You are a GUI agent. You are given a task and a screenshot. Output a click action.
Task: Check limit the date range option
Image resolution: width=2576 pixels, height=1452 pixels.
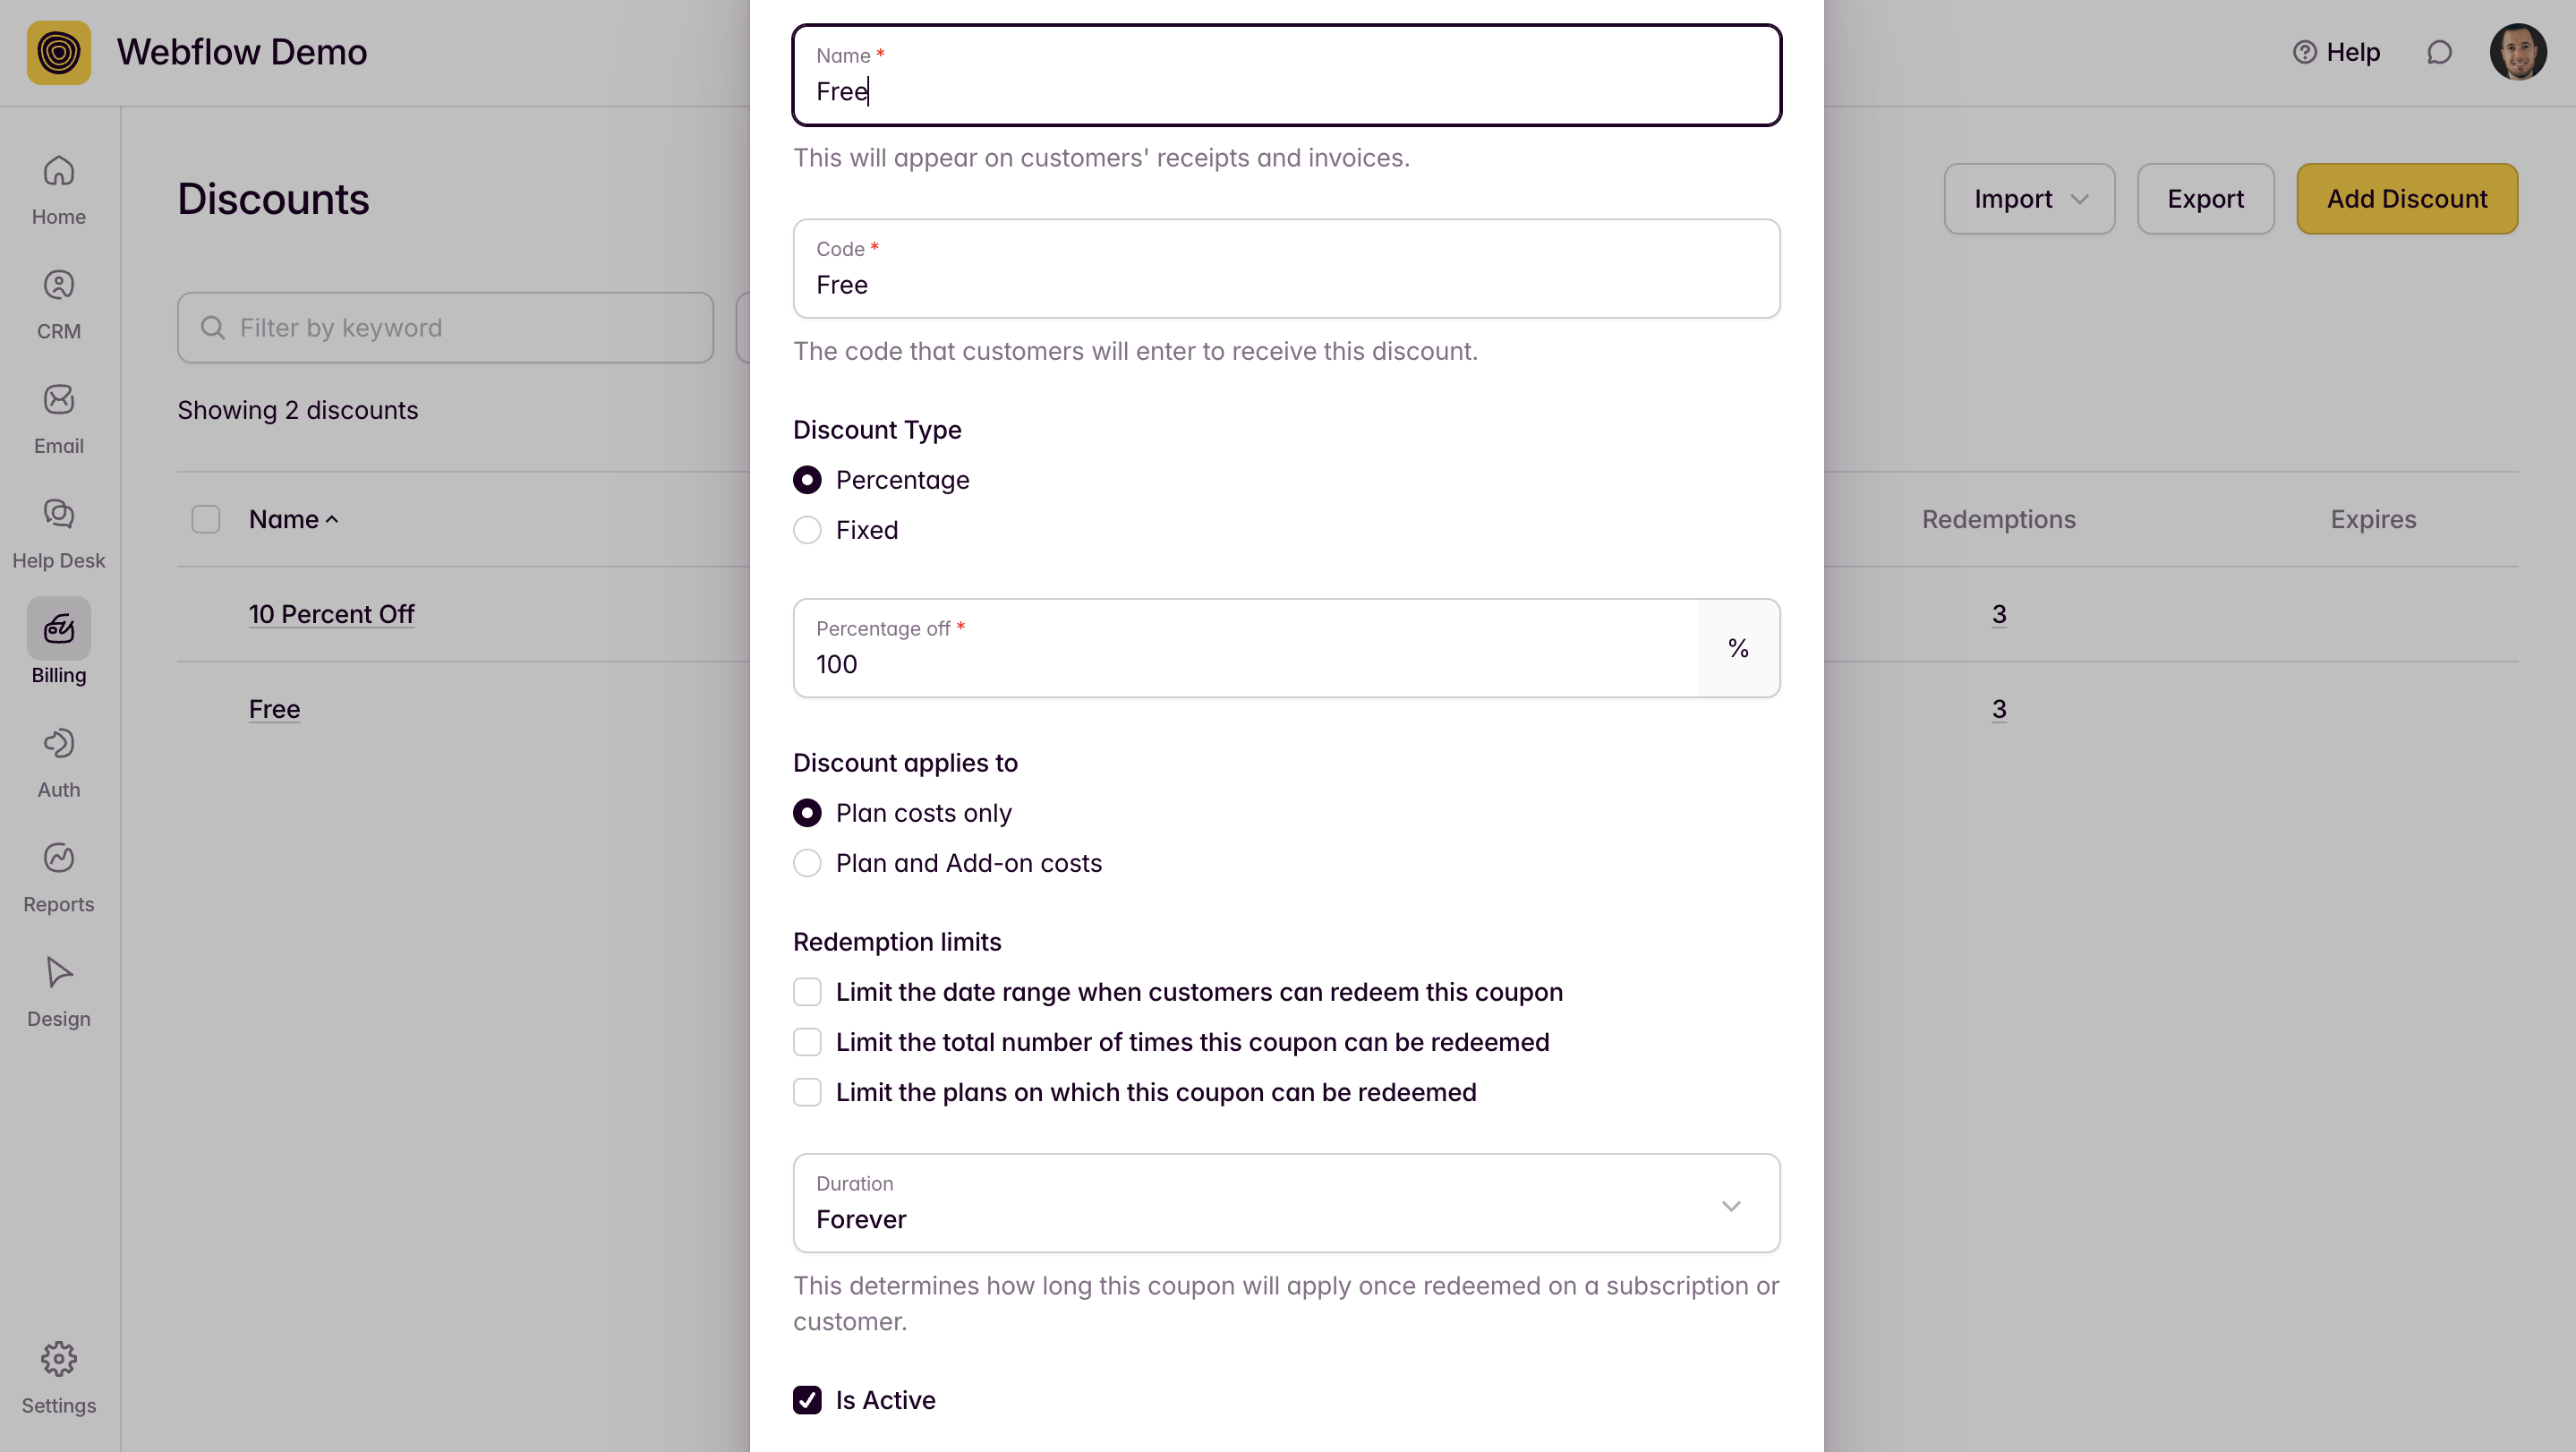pos(807,992)
